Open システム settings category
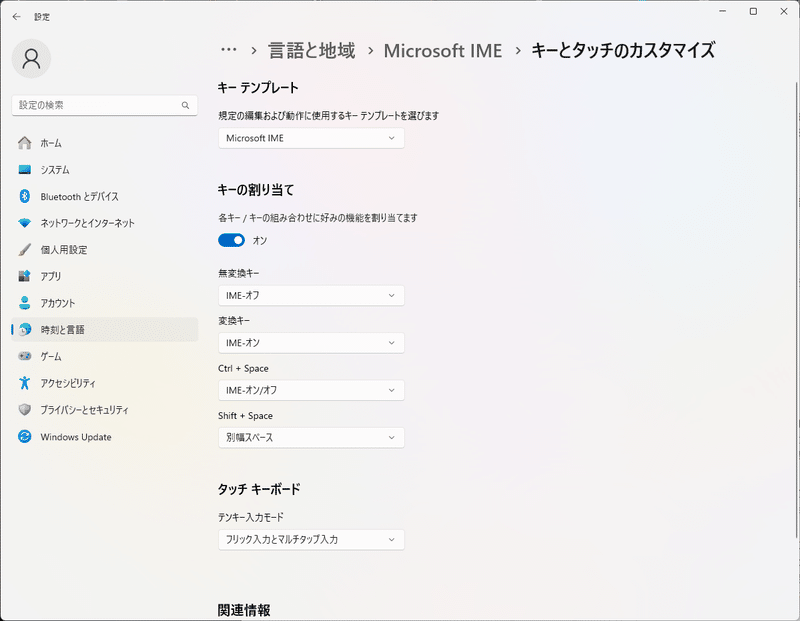 pos(105,169)
